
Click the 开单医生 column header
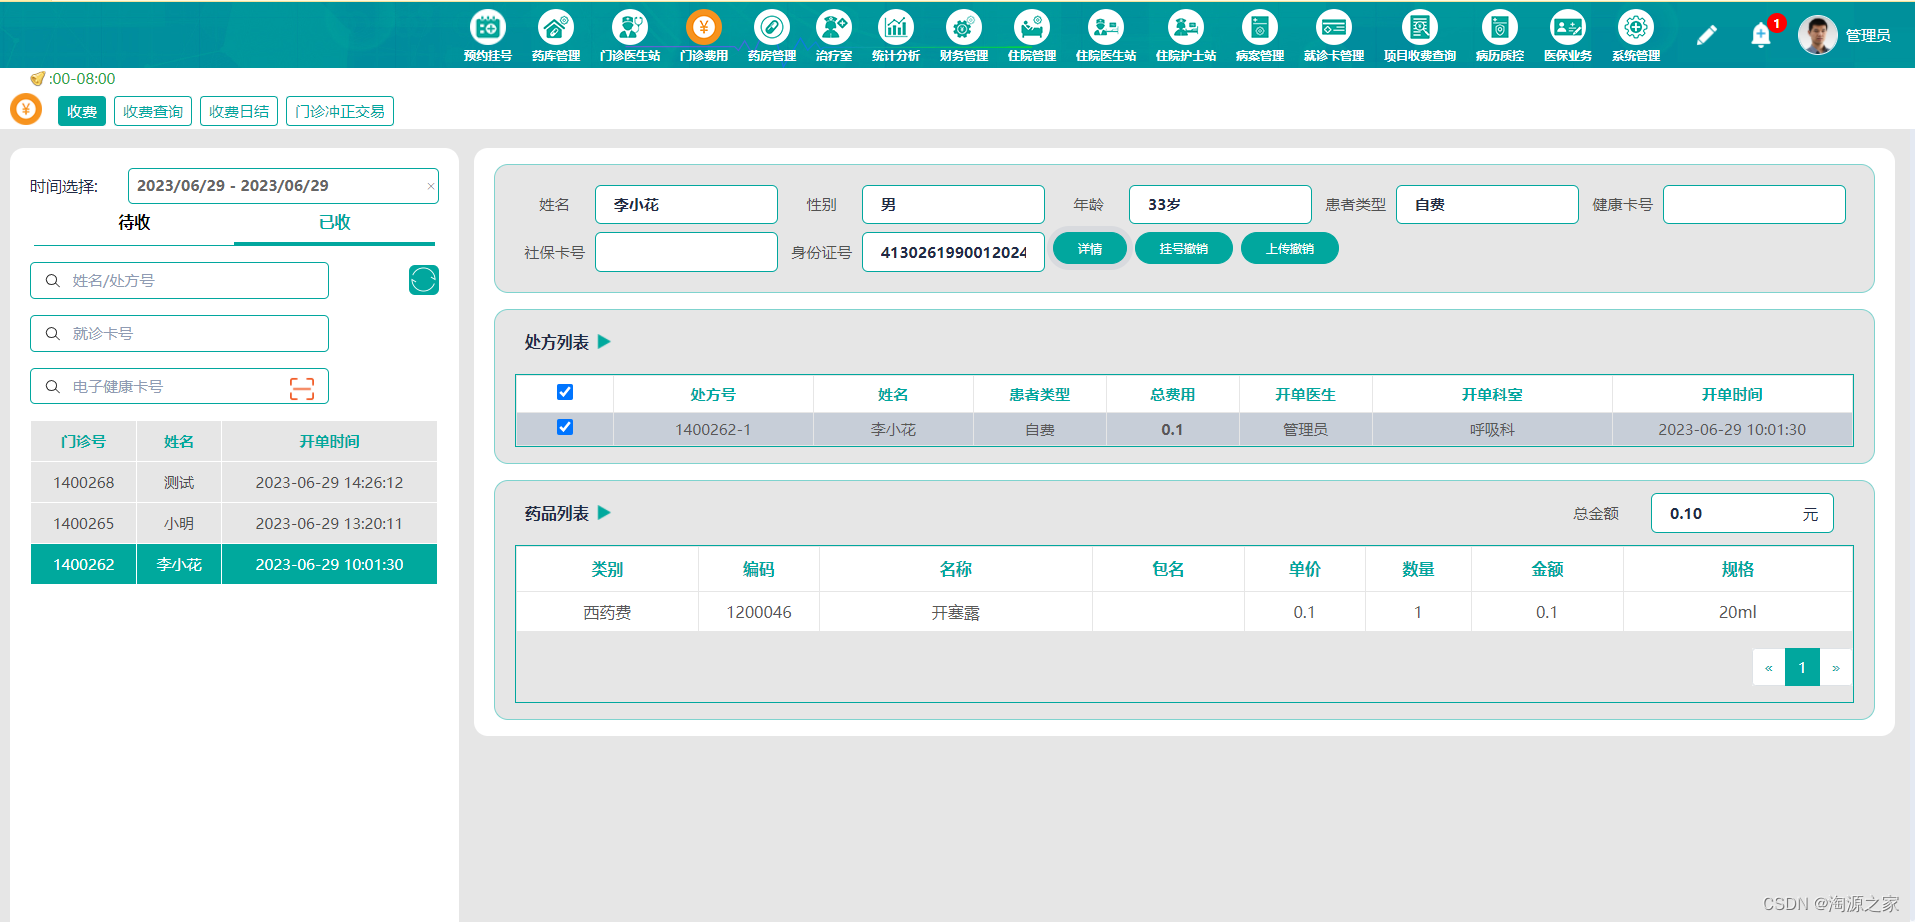[x=1305, y=394]
